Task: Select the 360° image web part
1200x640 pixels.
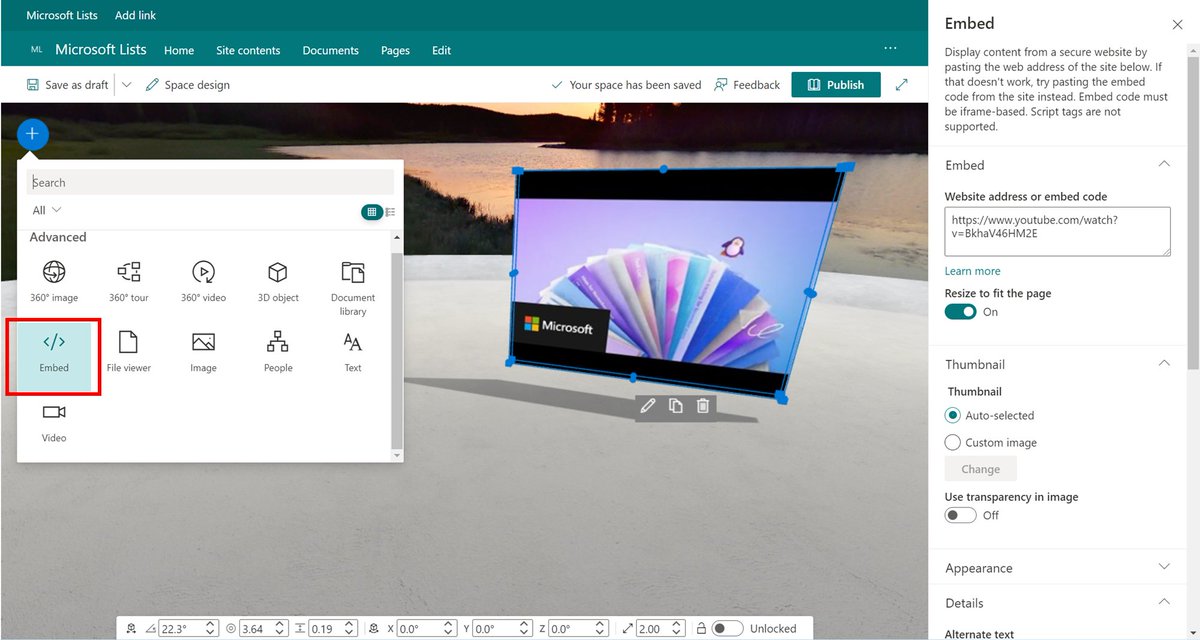Action: [x=54, y=280]
